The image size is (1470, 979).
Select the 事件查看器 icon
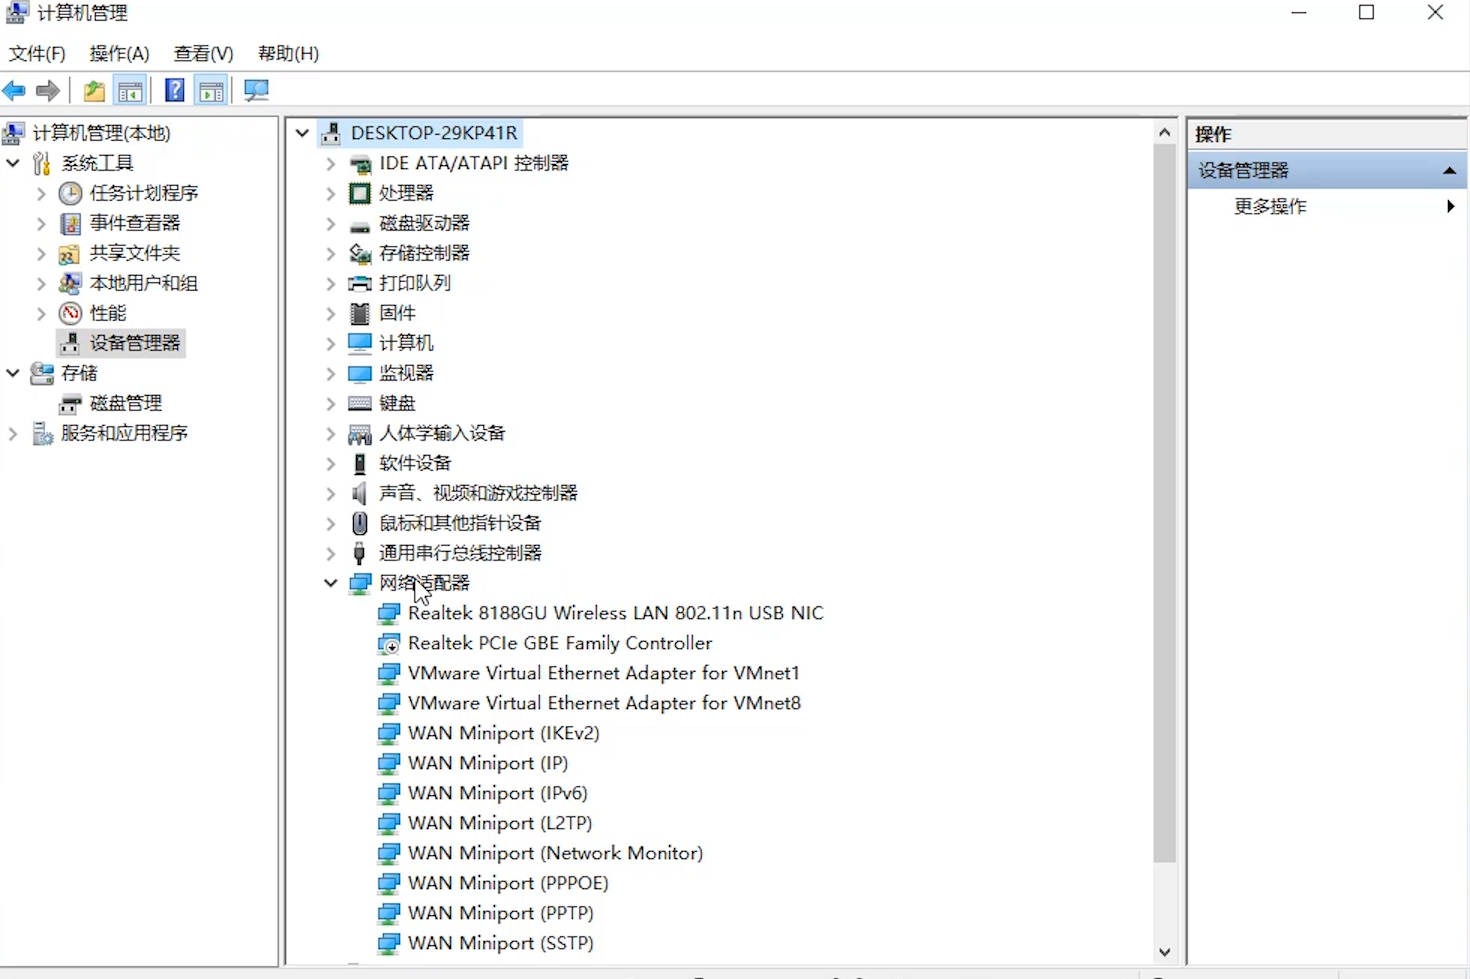[70, 223]
